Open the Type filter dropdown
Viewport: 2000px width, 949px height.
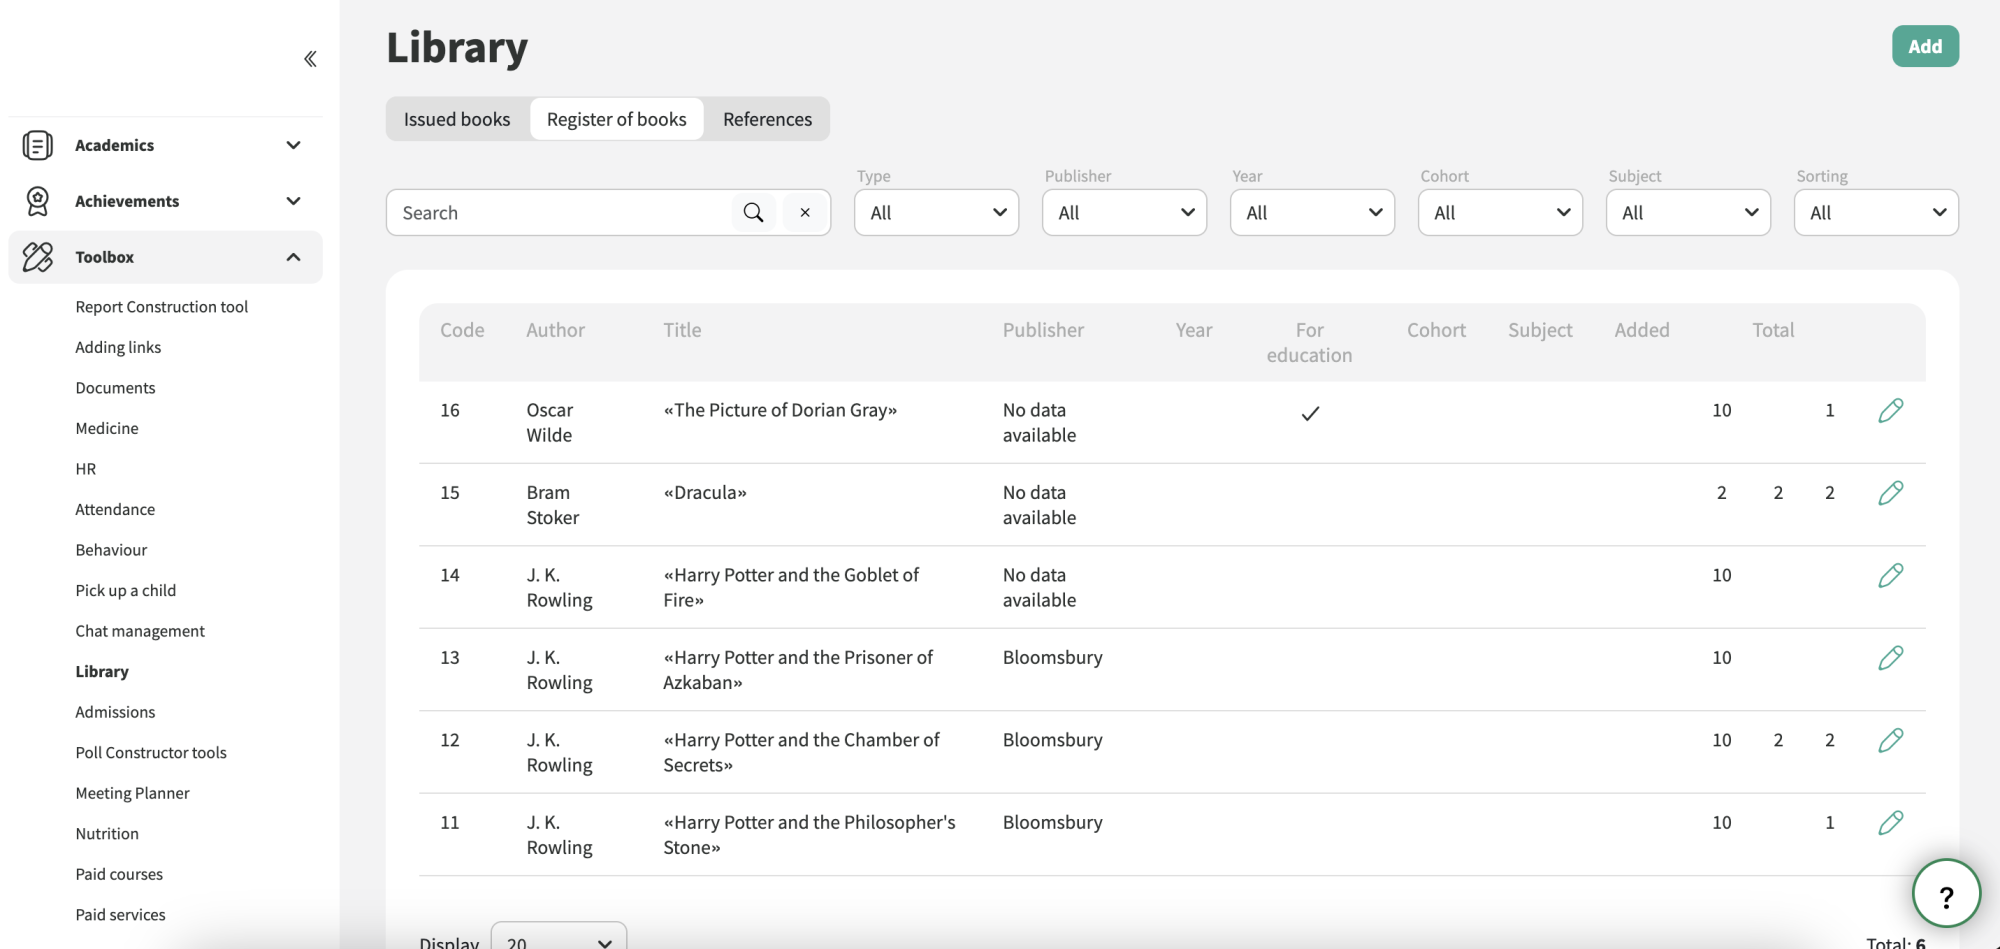click(x=936, y=212)
